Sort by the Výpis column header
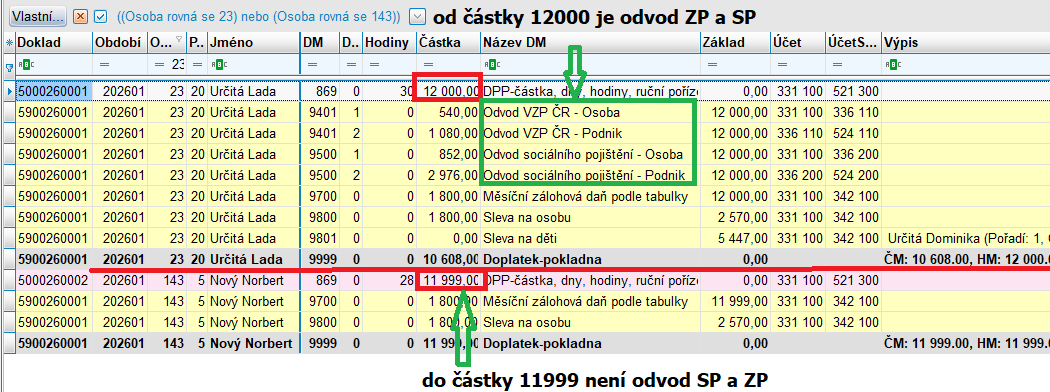Viewport: 1050px width, 392px height. 965,43
